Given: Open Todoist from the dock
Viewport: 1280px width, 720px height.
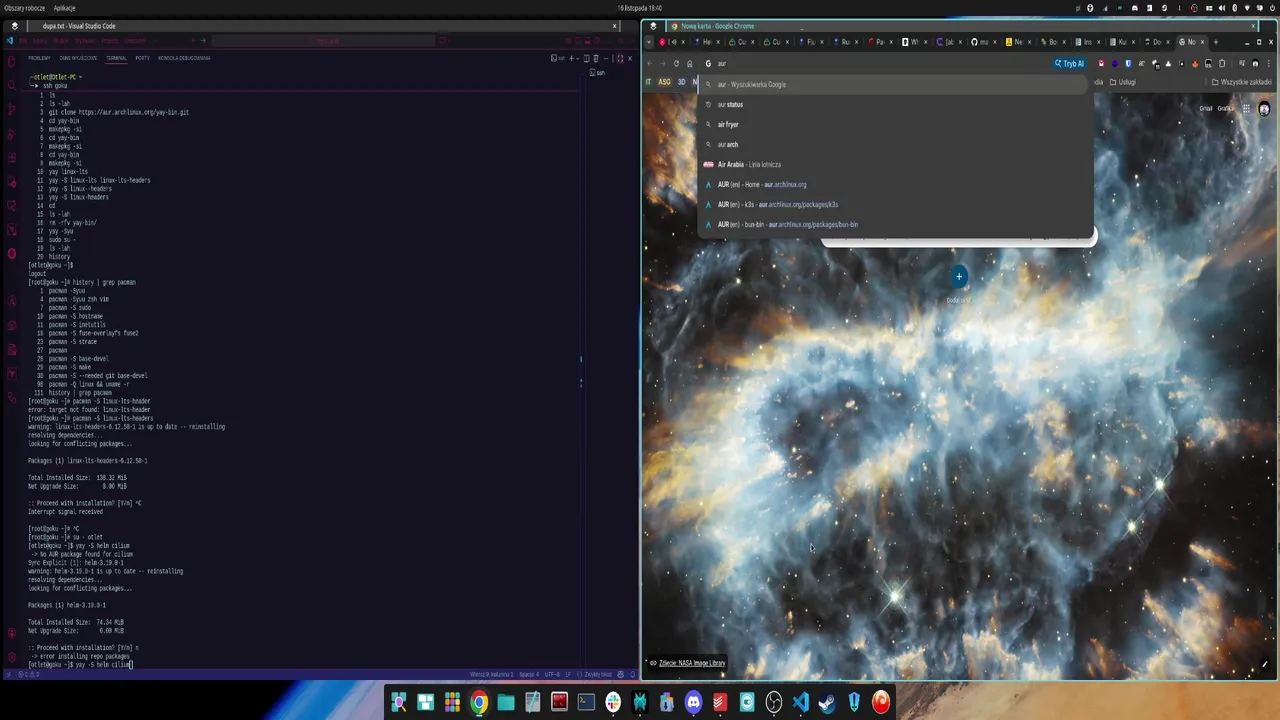Looking at the screenshot, I should coord(720,702).
